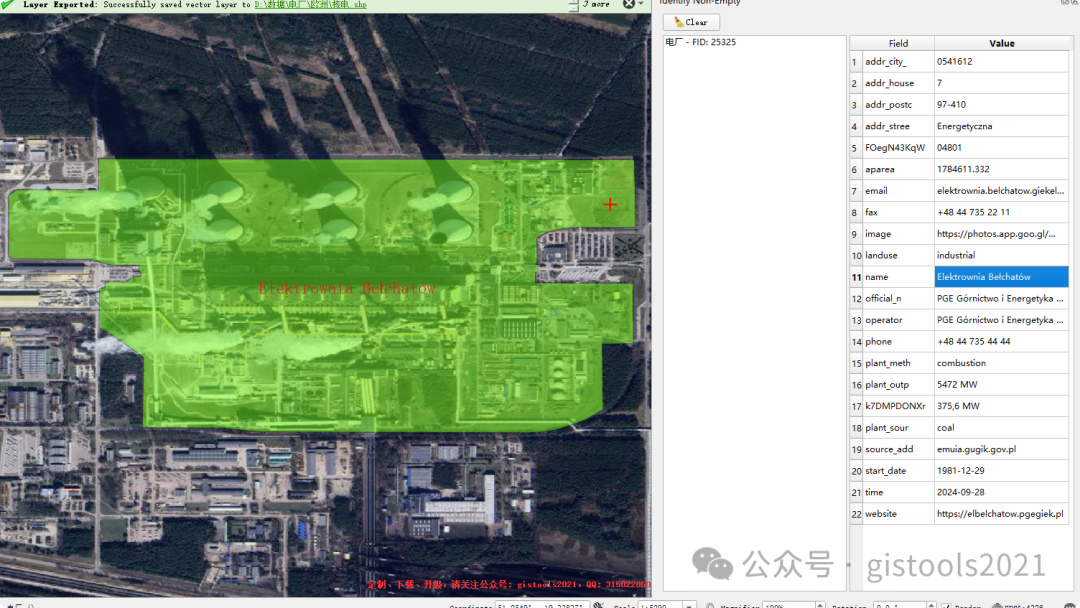
Task: Click the red Elektrownia Bełchatów map label
Action: [x=346, y=289]
